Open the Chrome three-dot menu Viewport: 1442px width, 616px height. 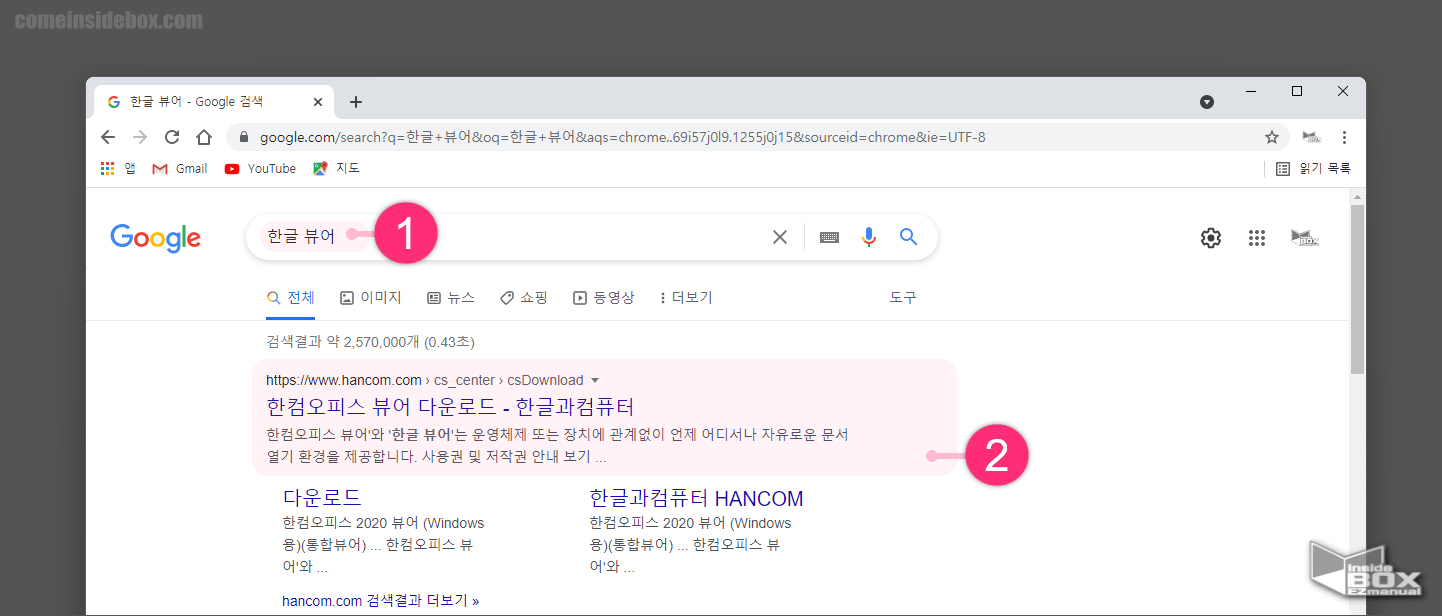click(x=1344, y=137)
